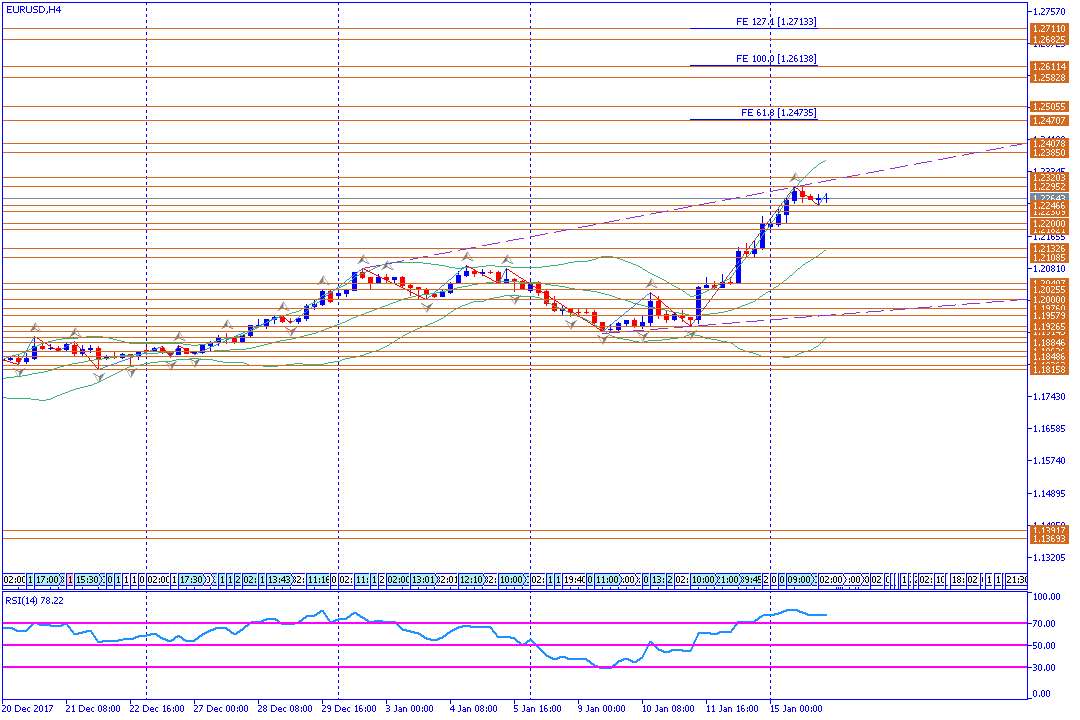Click the RSI scale value 70.00
The image size is (1080, 720).
tap(1044, 624)
